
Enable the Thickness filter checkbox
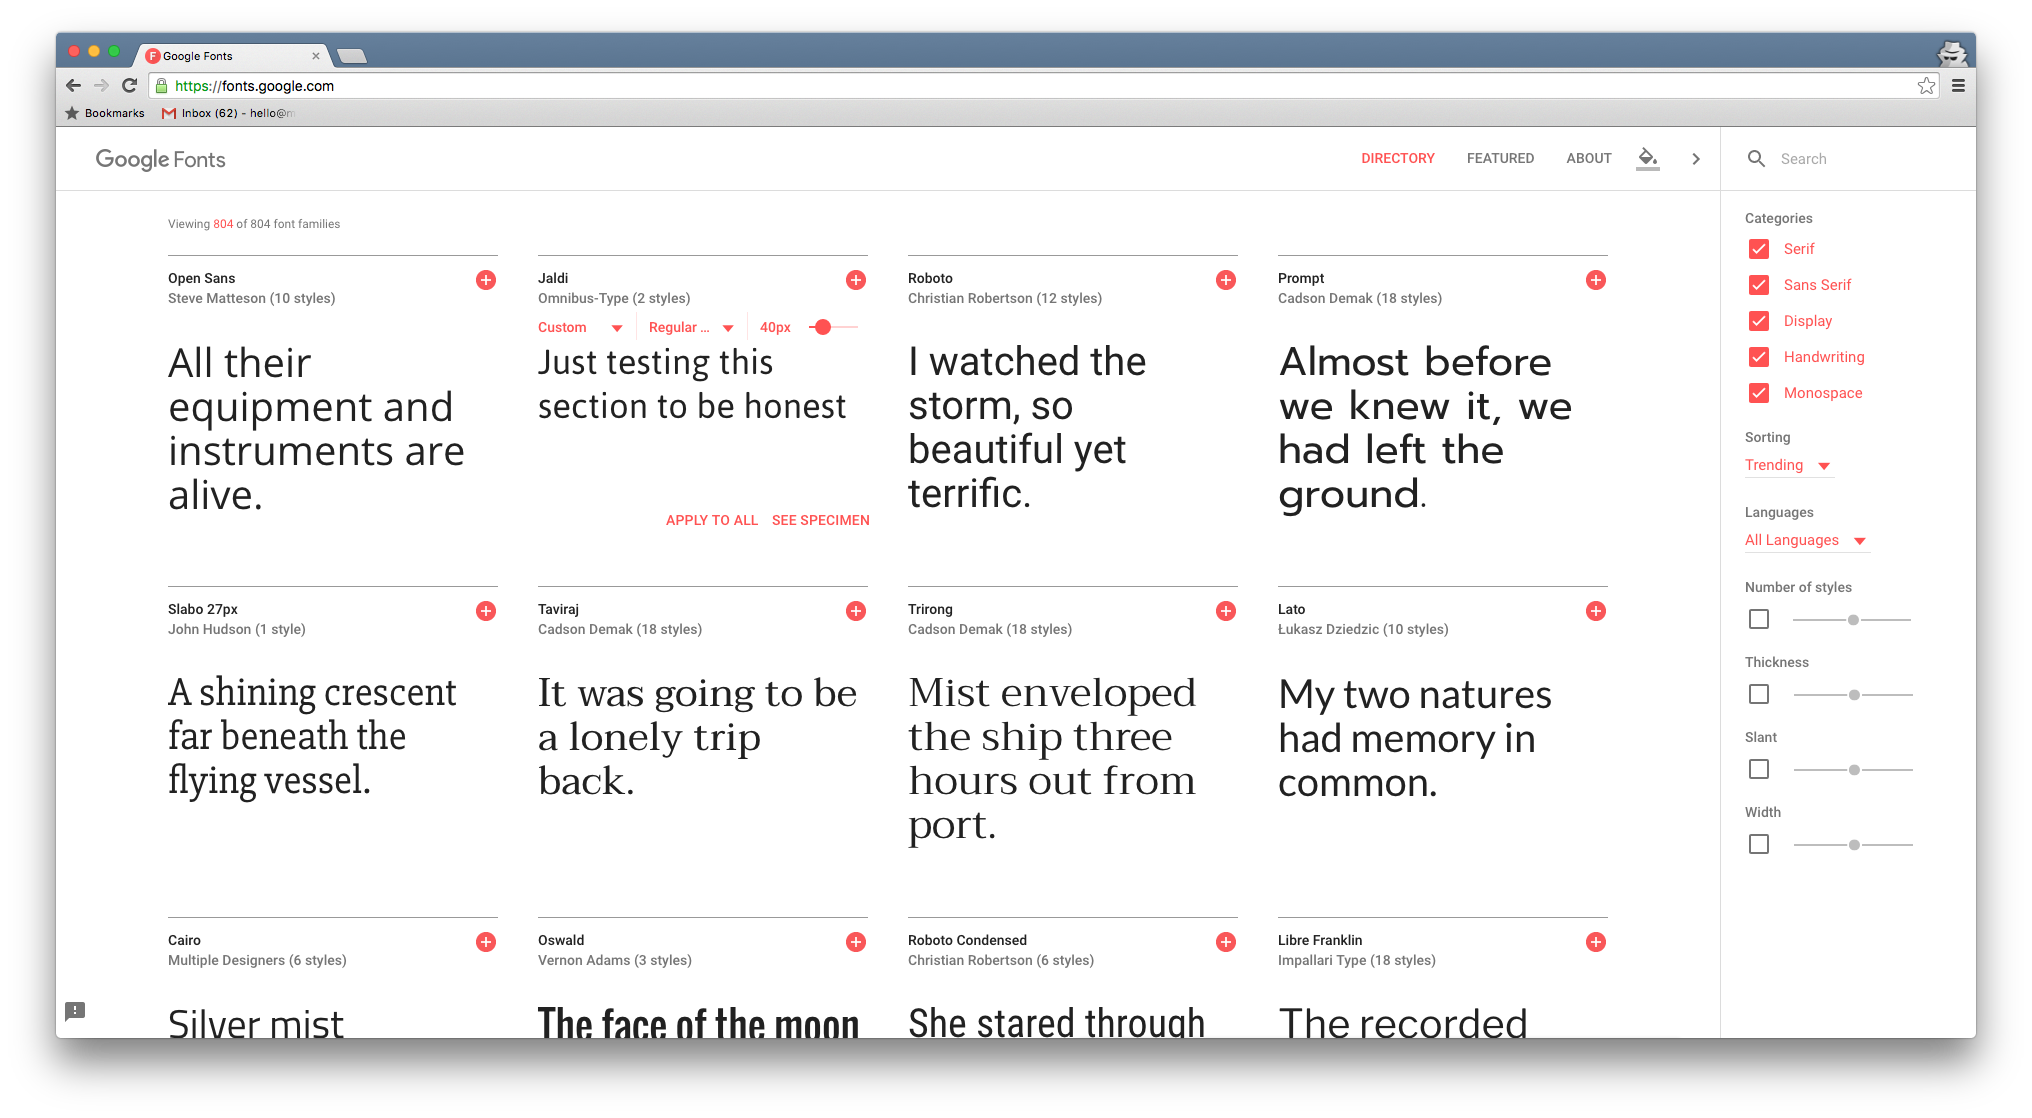tap(1759, 694)
